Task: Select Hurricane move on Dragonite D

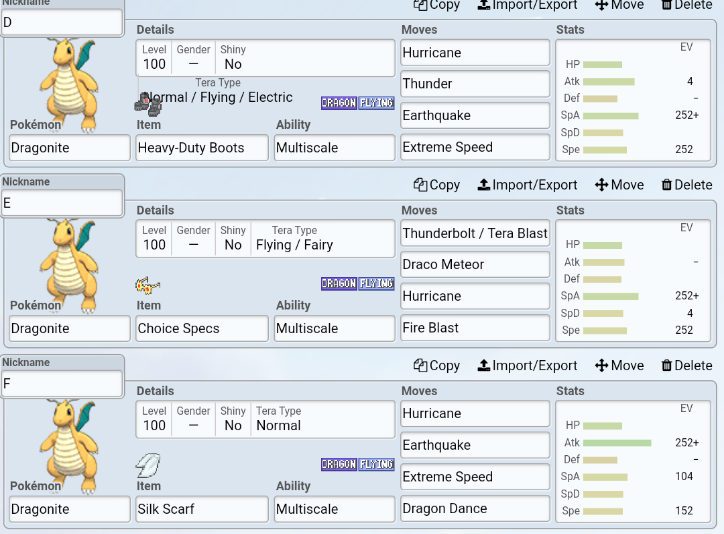Action: click(475, 53)
